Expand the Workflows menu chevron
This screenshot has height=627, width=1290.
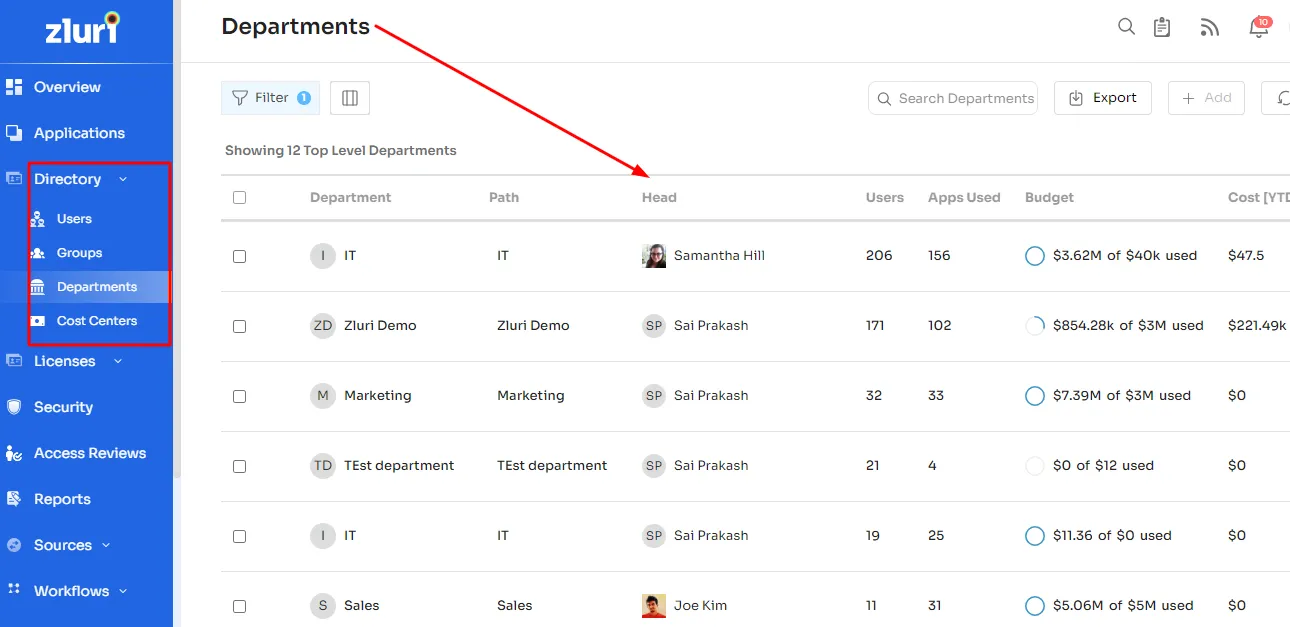point(123,591)
